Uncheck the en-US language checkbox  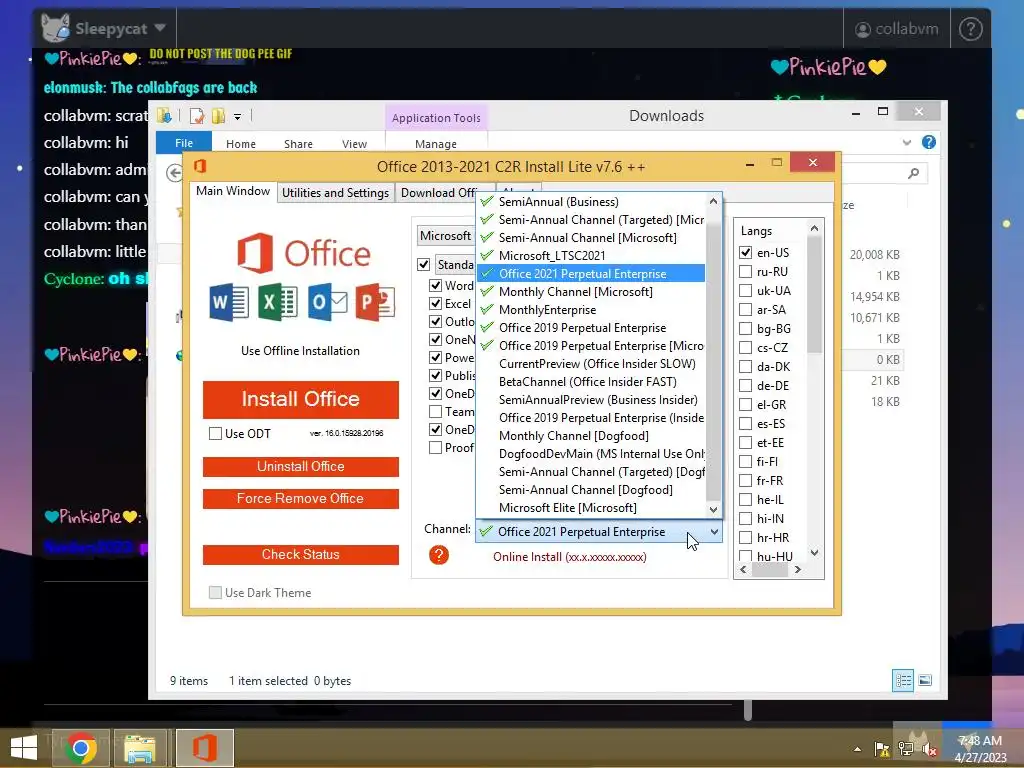point(745,252)
